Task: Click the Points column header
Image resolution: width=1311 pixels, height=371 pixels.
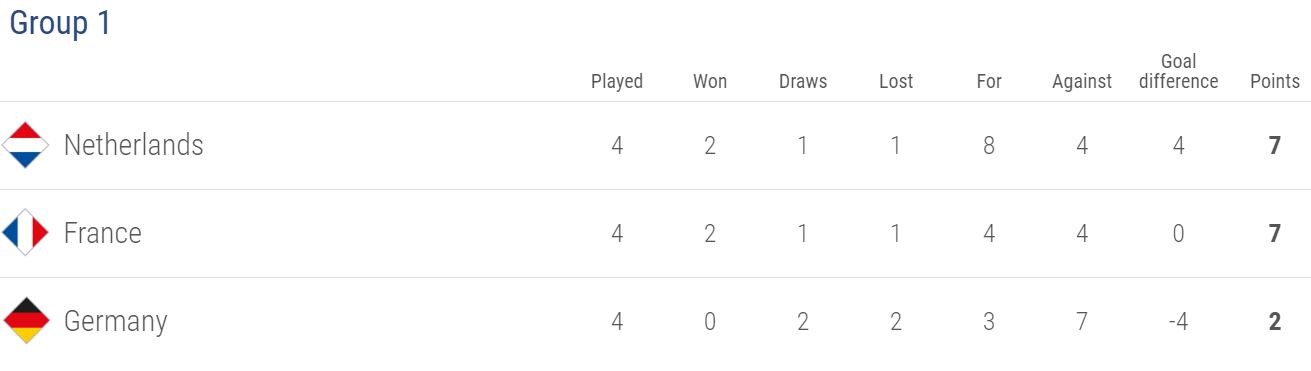Action: [1275, 82]
